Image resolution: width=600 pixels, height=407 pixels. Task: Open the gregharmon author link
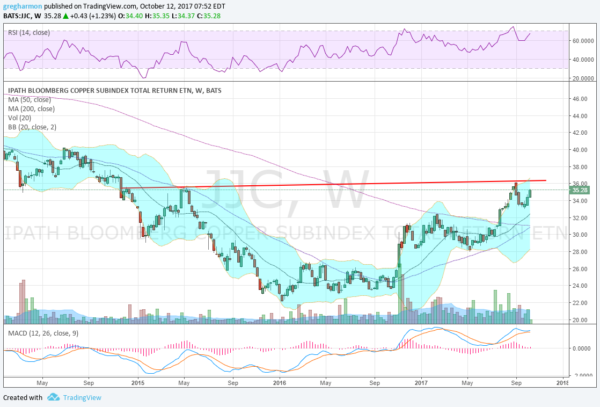(23, 7)
